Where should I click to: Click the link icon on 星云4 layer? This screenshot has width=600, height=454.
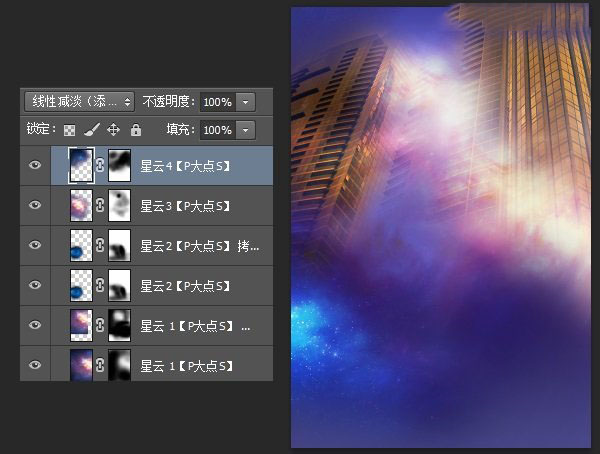(x=100, y=165)
